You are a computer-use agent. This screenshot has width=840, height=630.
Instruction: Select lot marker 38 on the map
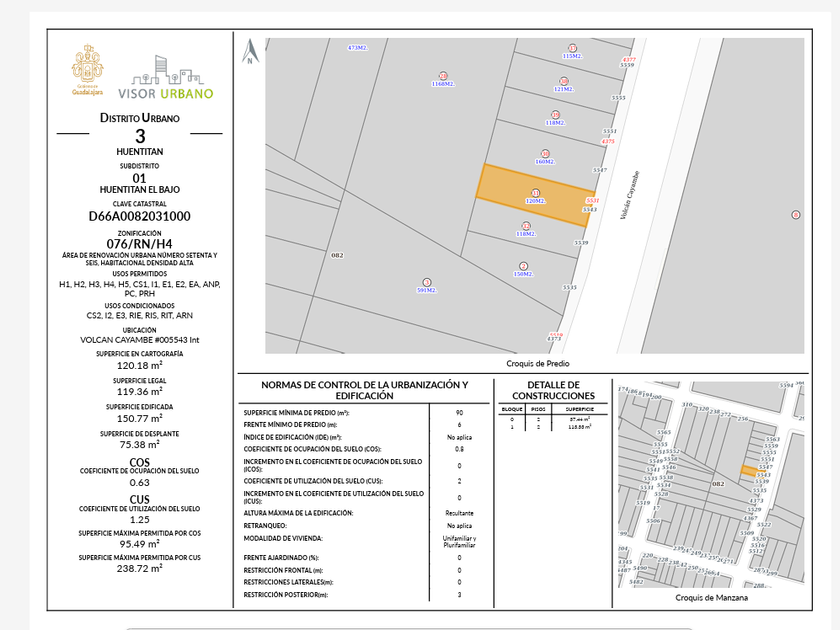pyautogui.click(x=564, y=81)
